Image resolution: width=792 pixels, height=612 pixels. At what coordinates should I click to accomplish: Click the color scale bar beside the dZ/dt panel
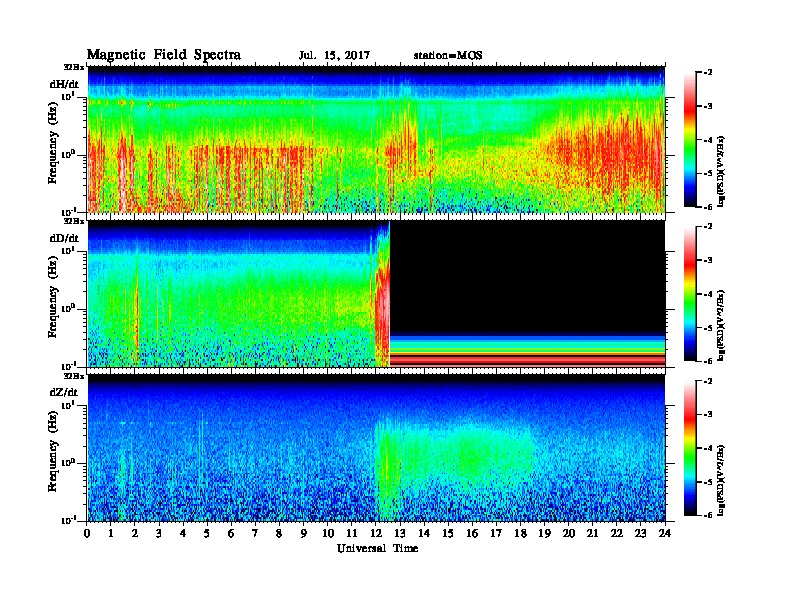click(x=690, y=448)
